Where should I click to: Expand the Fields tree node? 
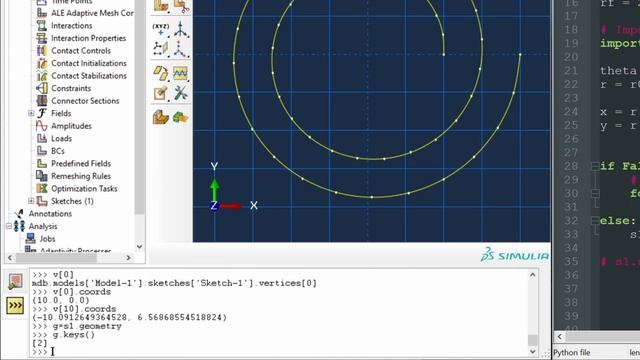(x=31, y=113)
